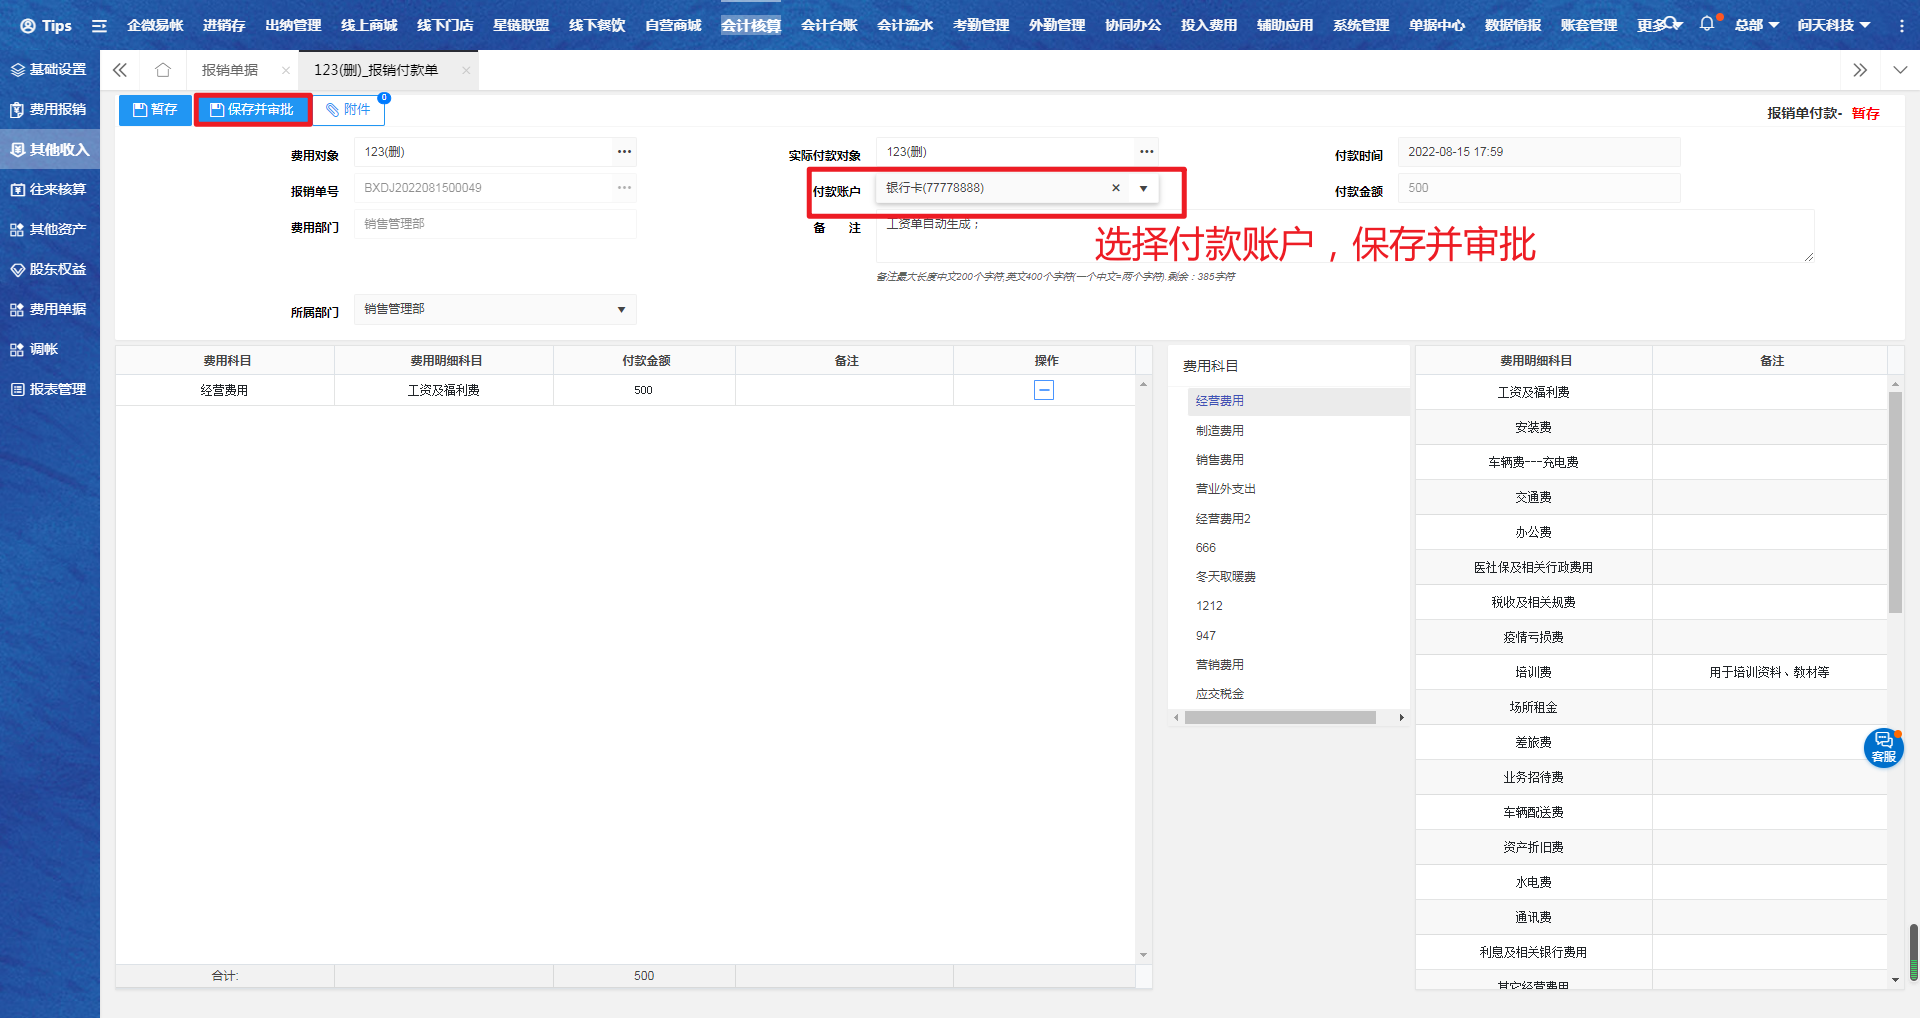Click the horizontal scrollbar under 费用科目 list
This screenshot has height=1018, width=1920.
tap(1280, 717)
